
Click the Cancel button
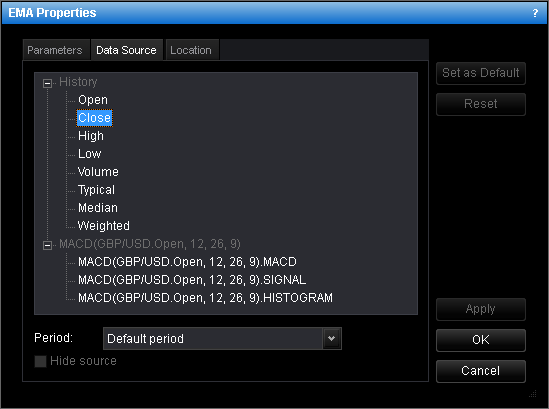480,371
